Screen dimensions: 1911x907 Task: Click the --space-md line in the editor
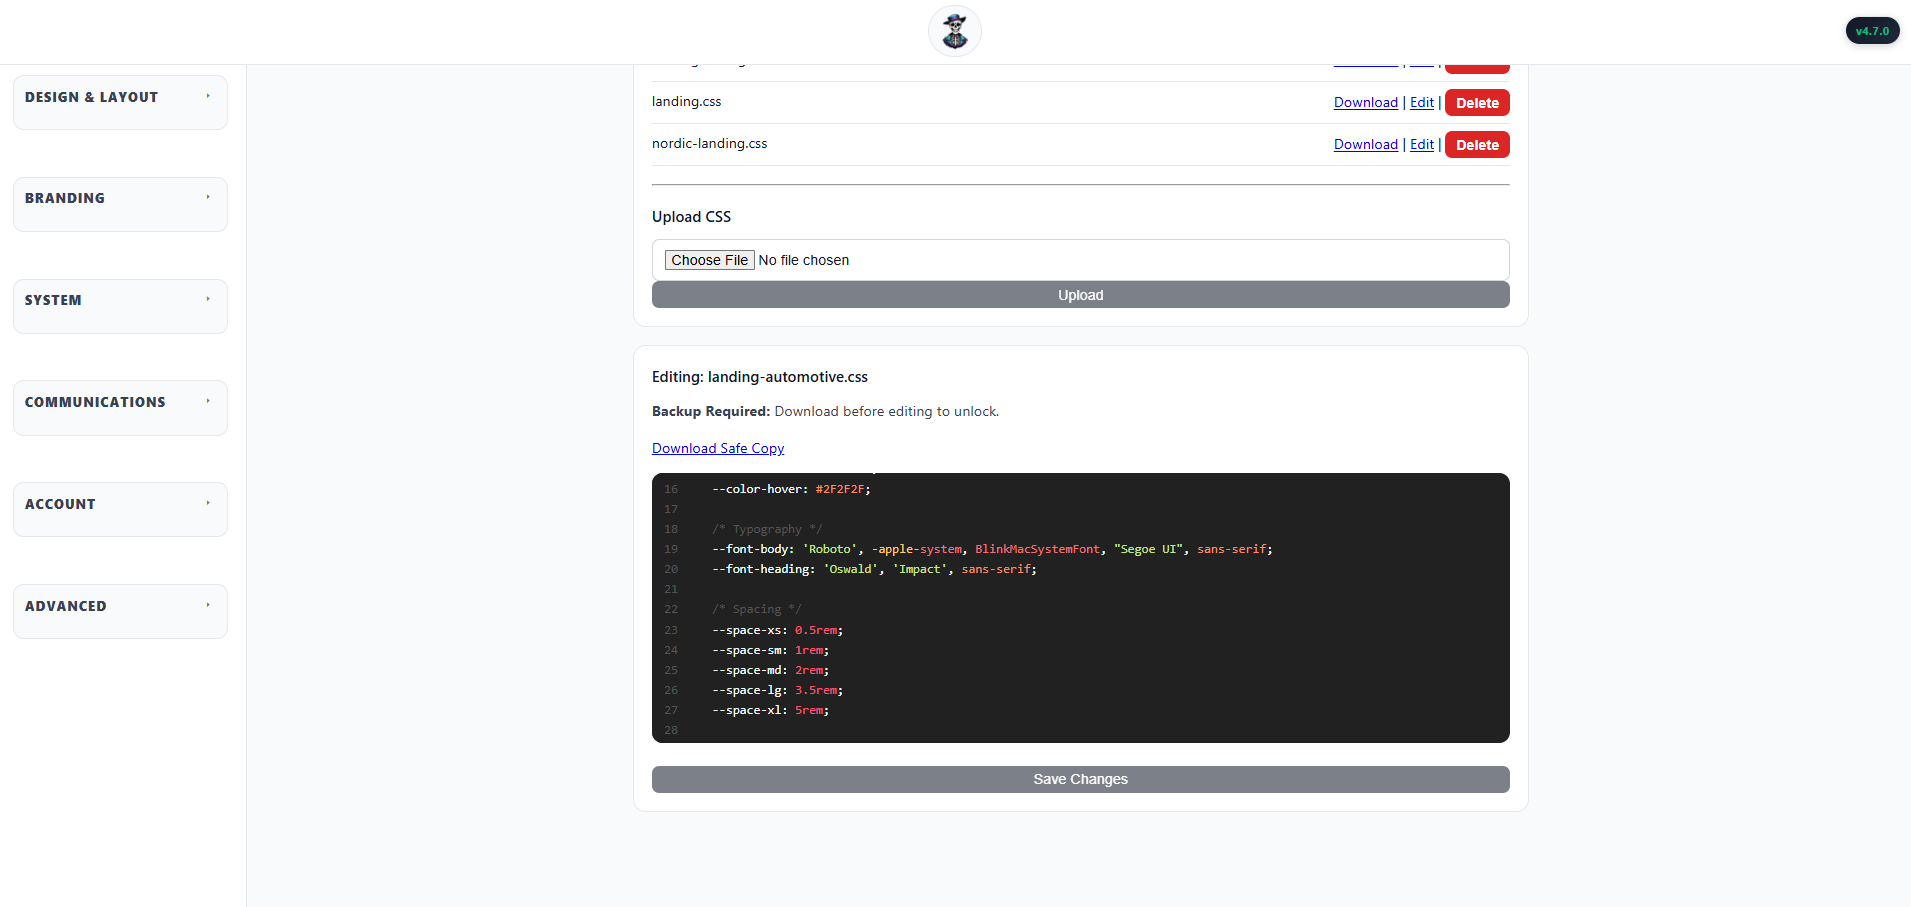(770, 671)
